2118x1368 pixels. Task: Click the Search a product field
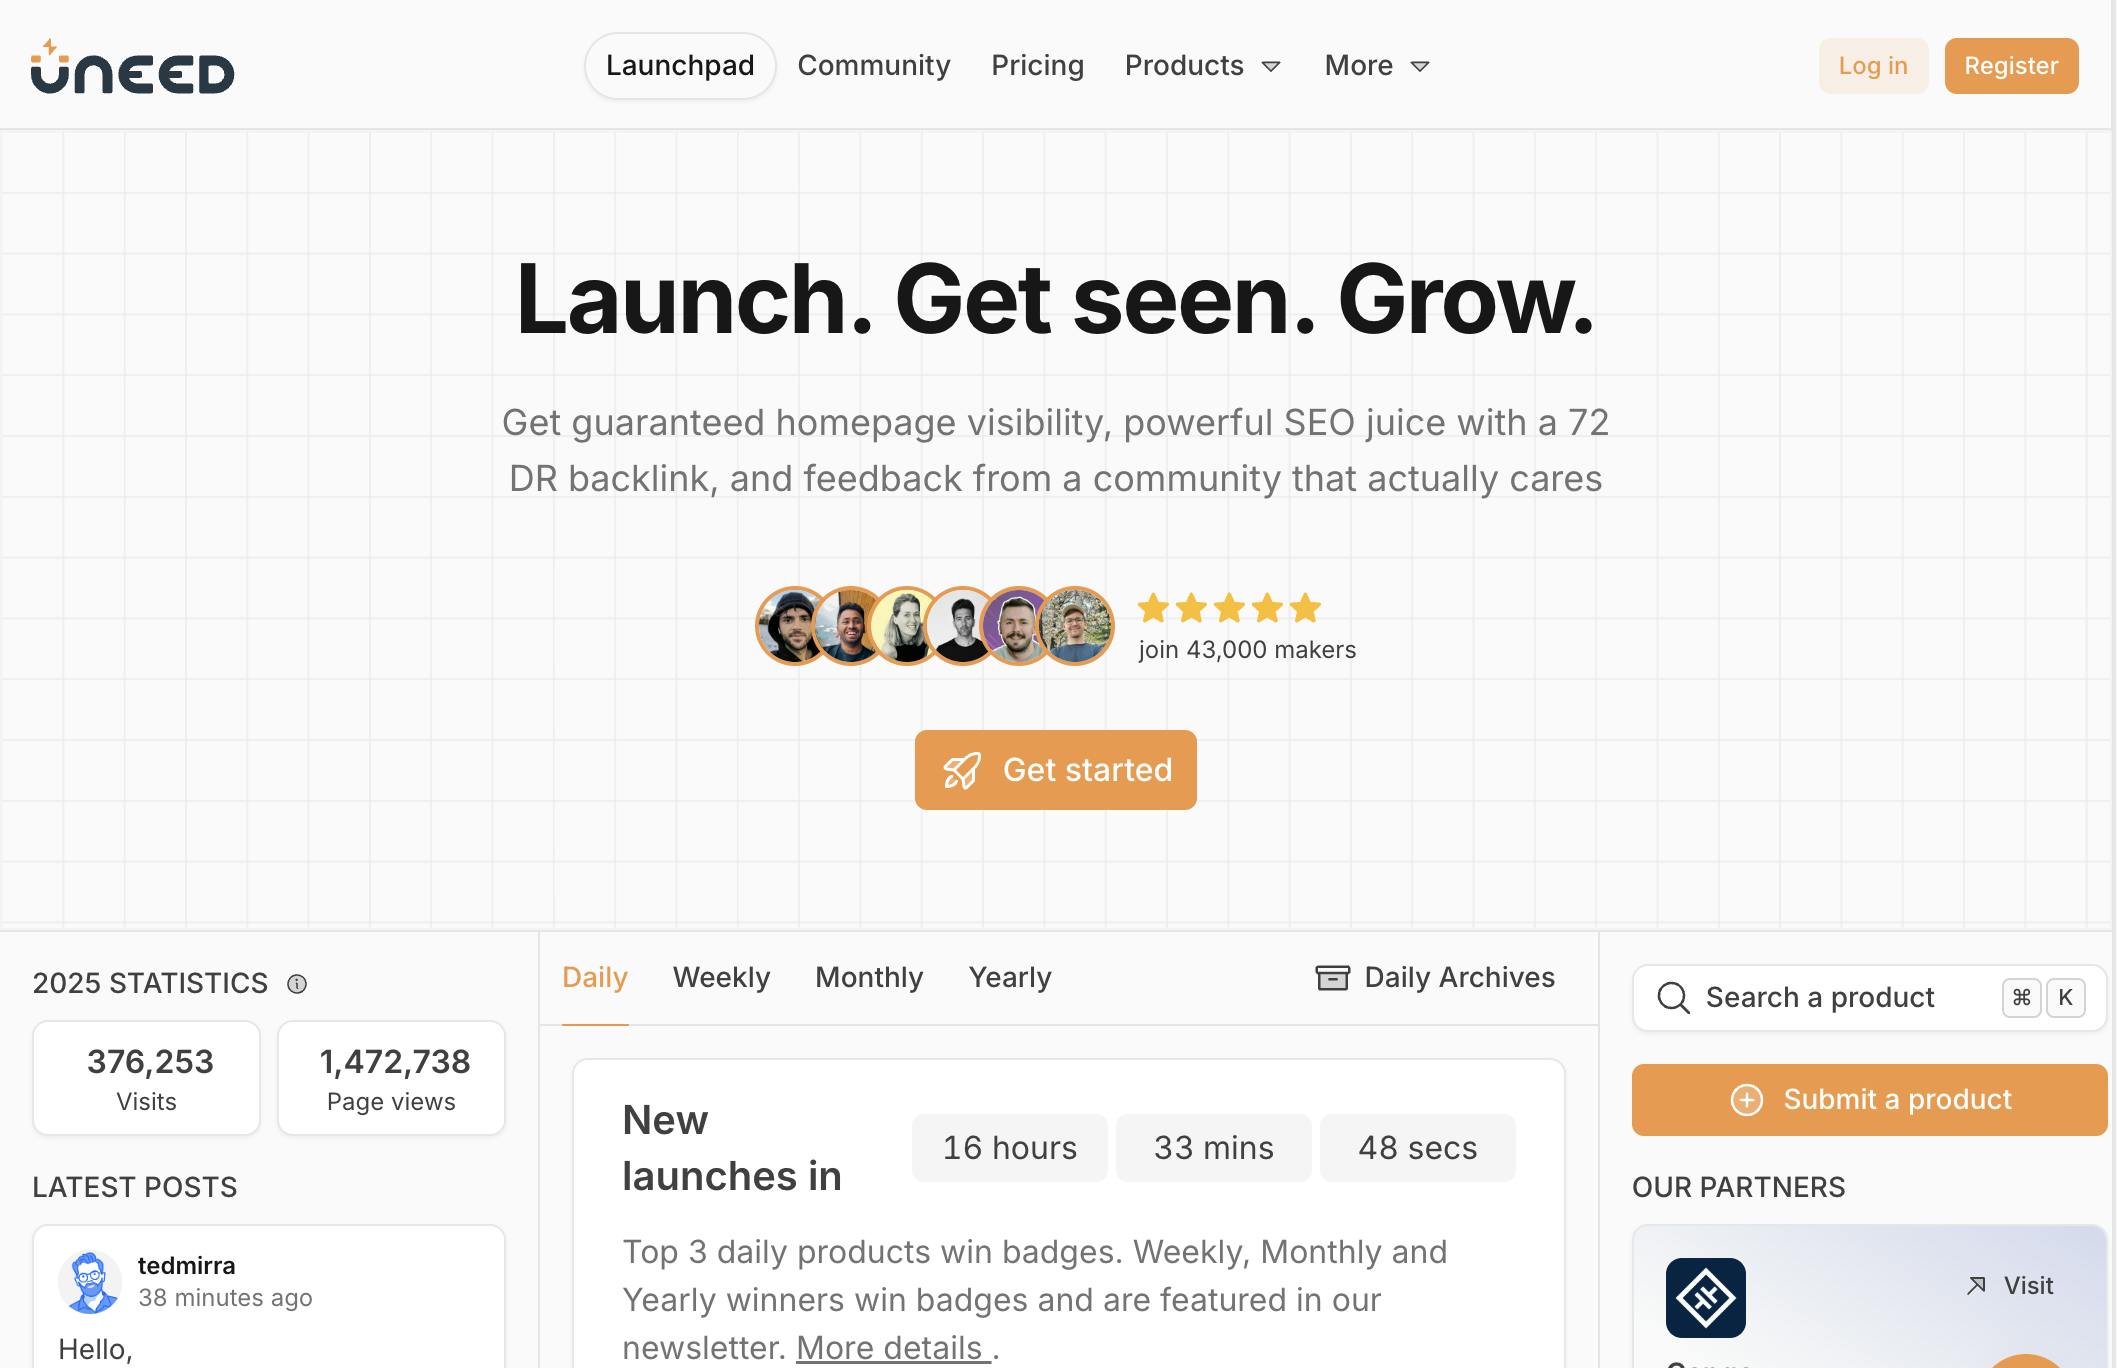(1820, 997)
